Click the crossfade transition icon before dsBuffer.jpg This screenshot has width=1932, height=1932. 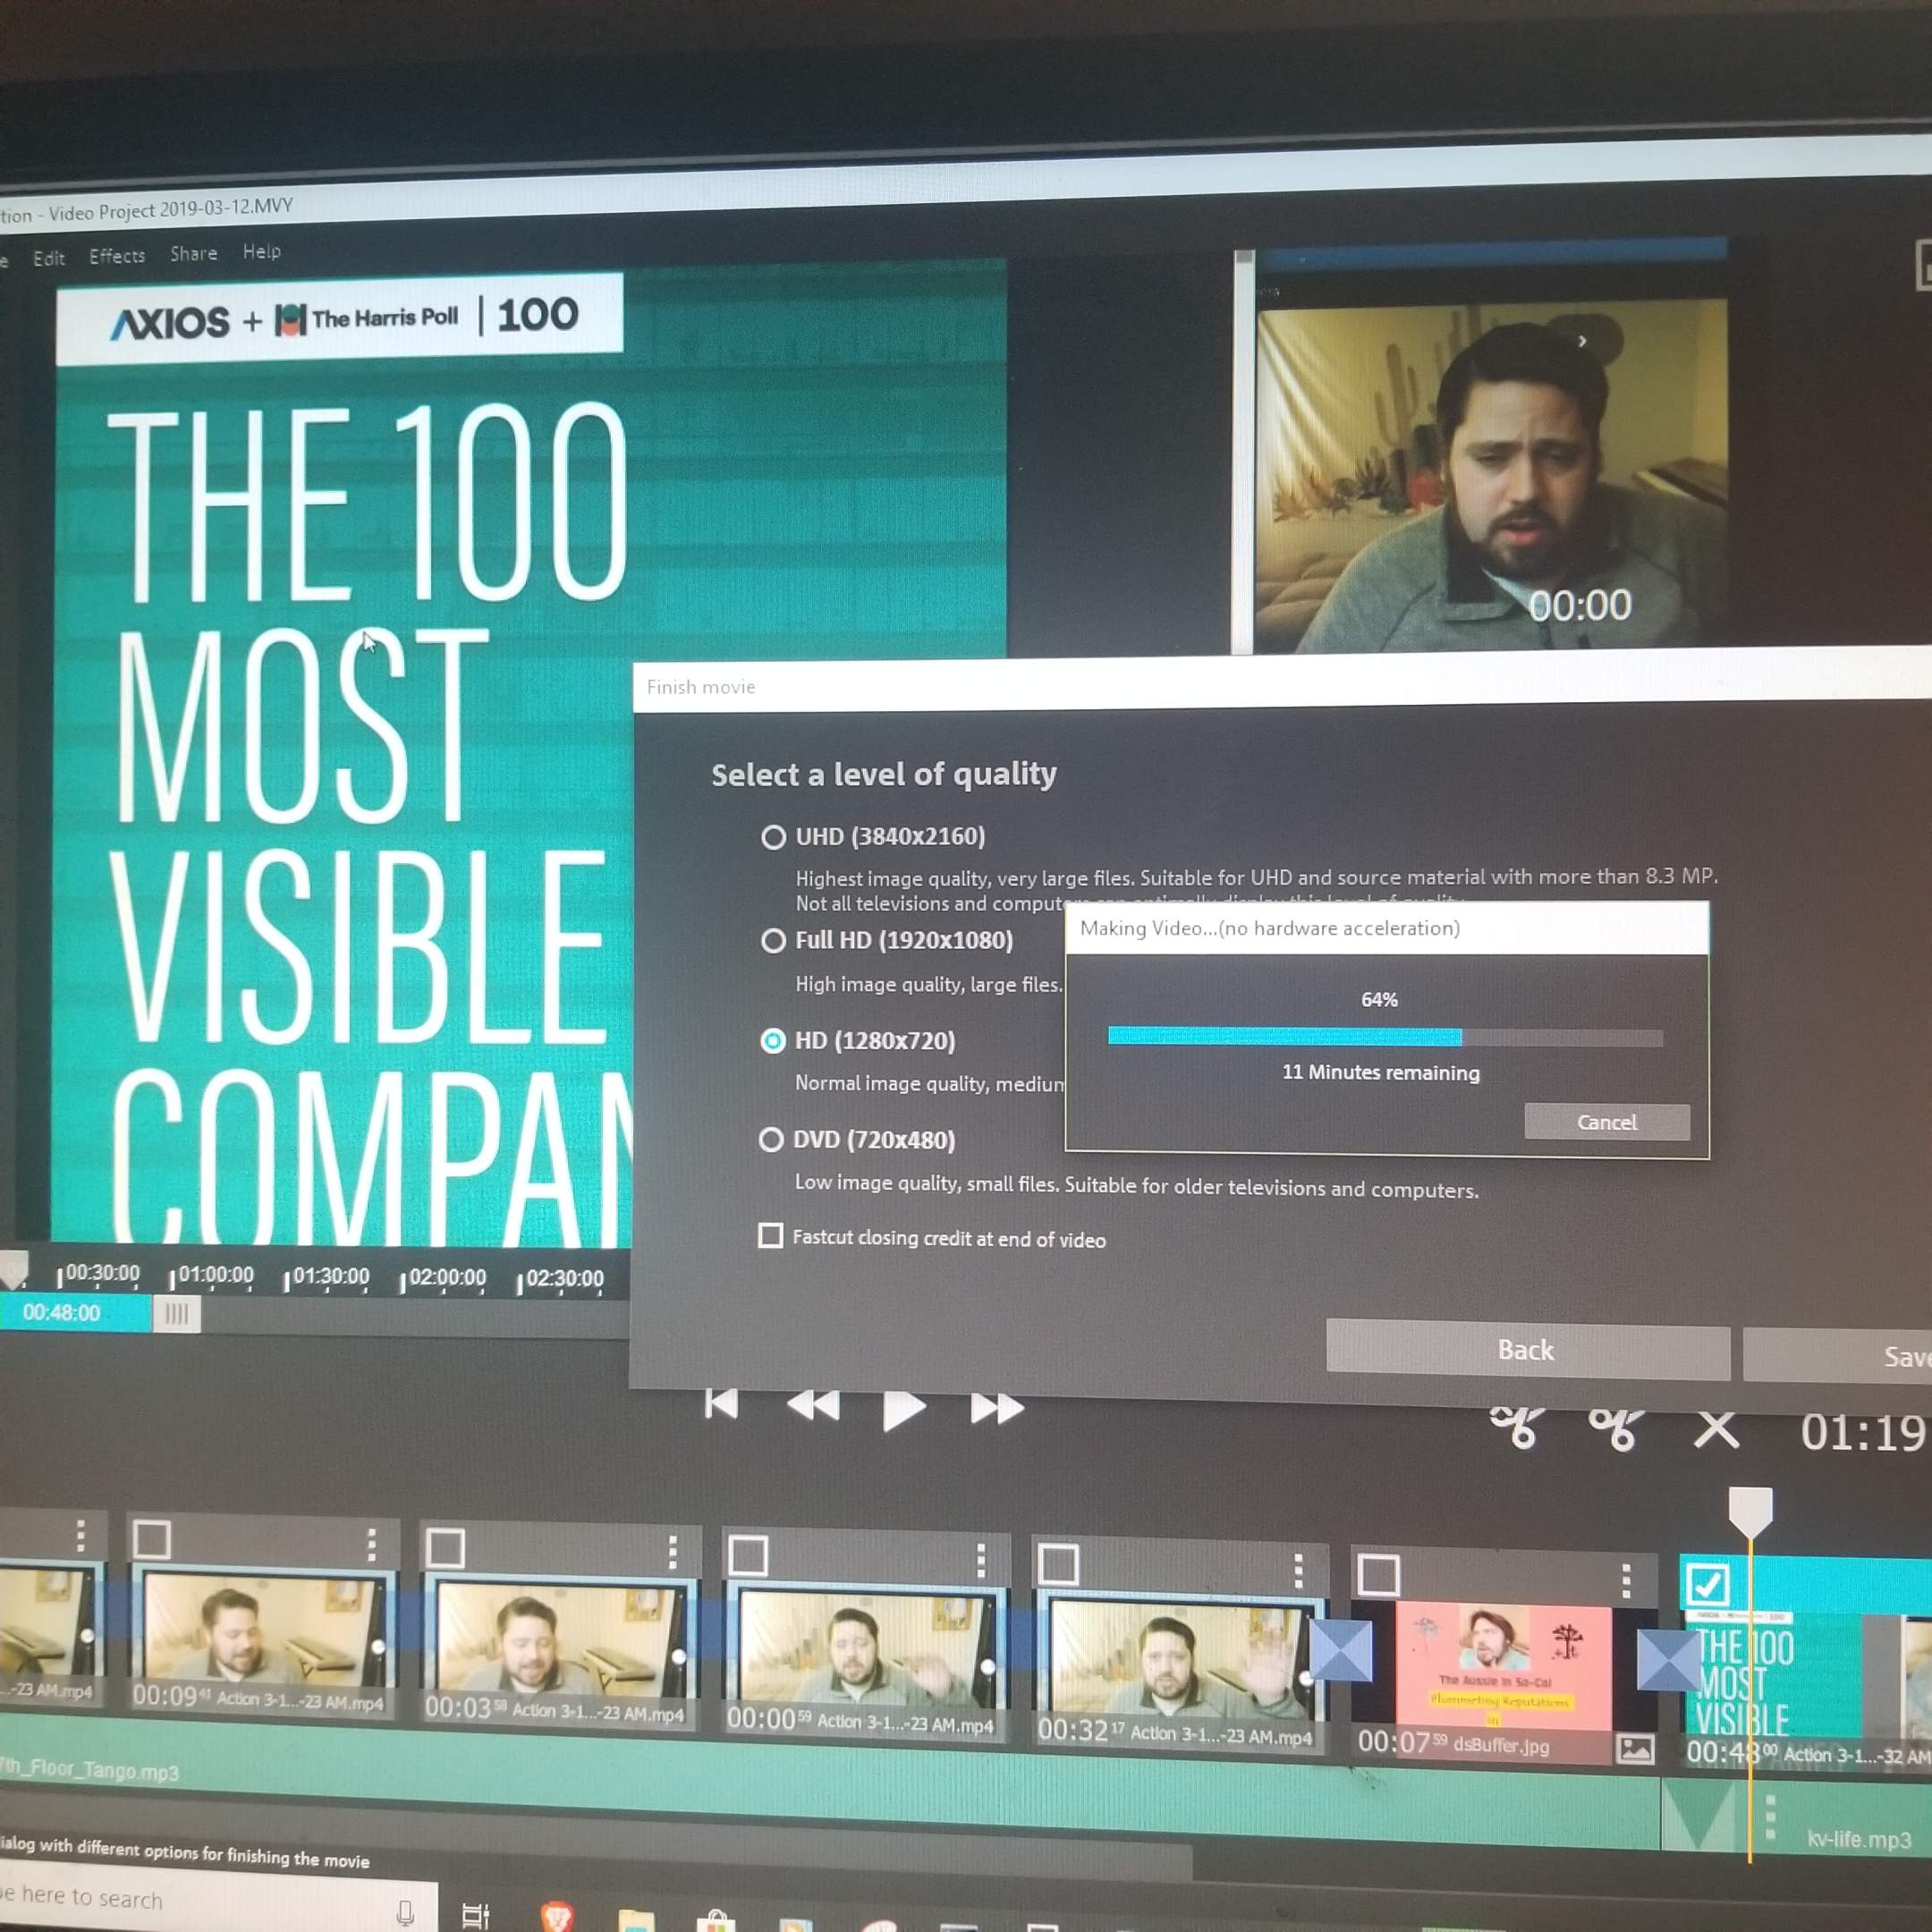pyautogui.click(x=1340, y=1651)
